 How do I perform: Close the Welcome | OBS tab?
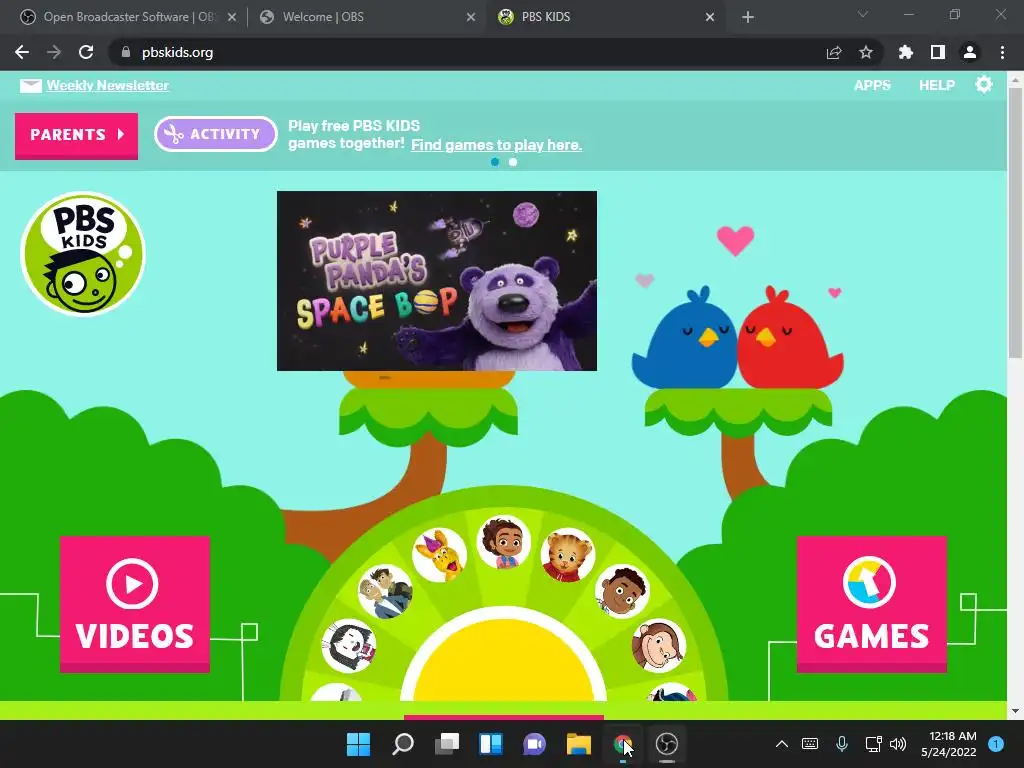tap(471, 17)
